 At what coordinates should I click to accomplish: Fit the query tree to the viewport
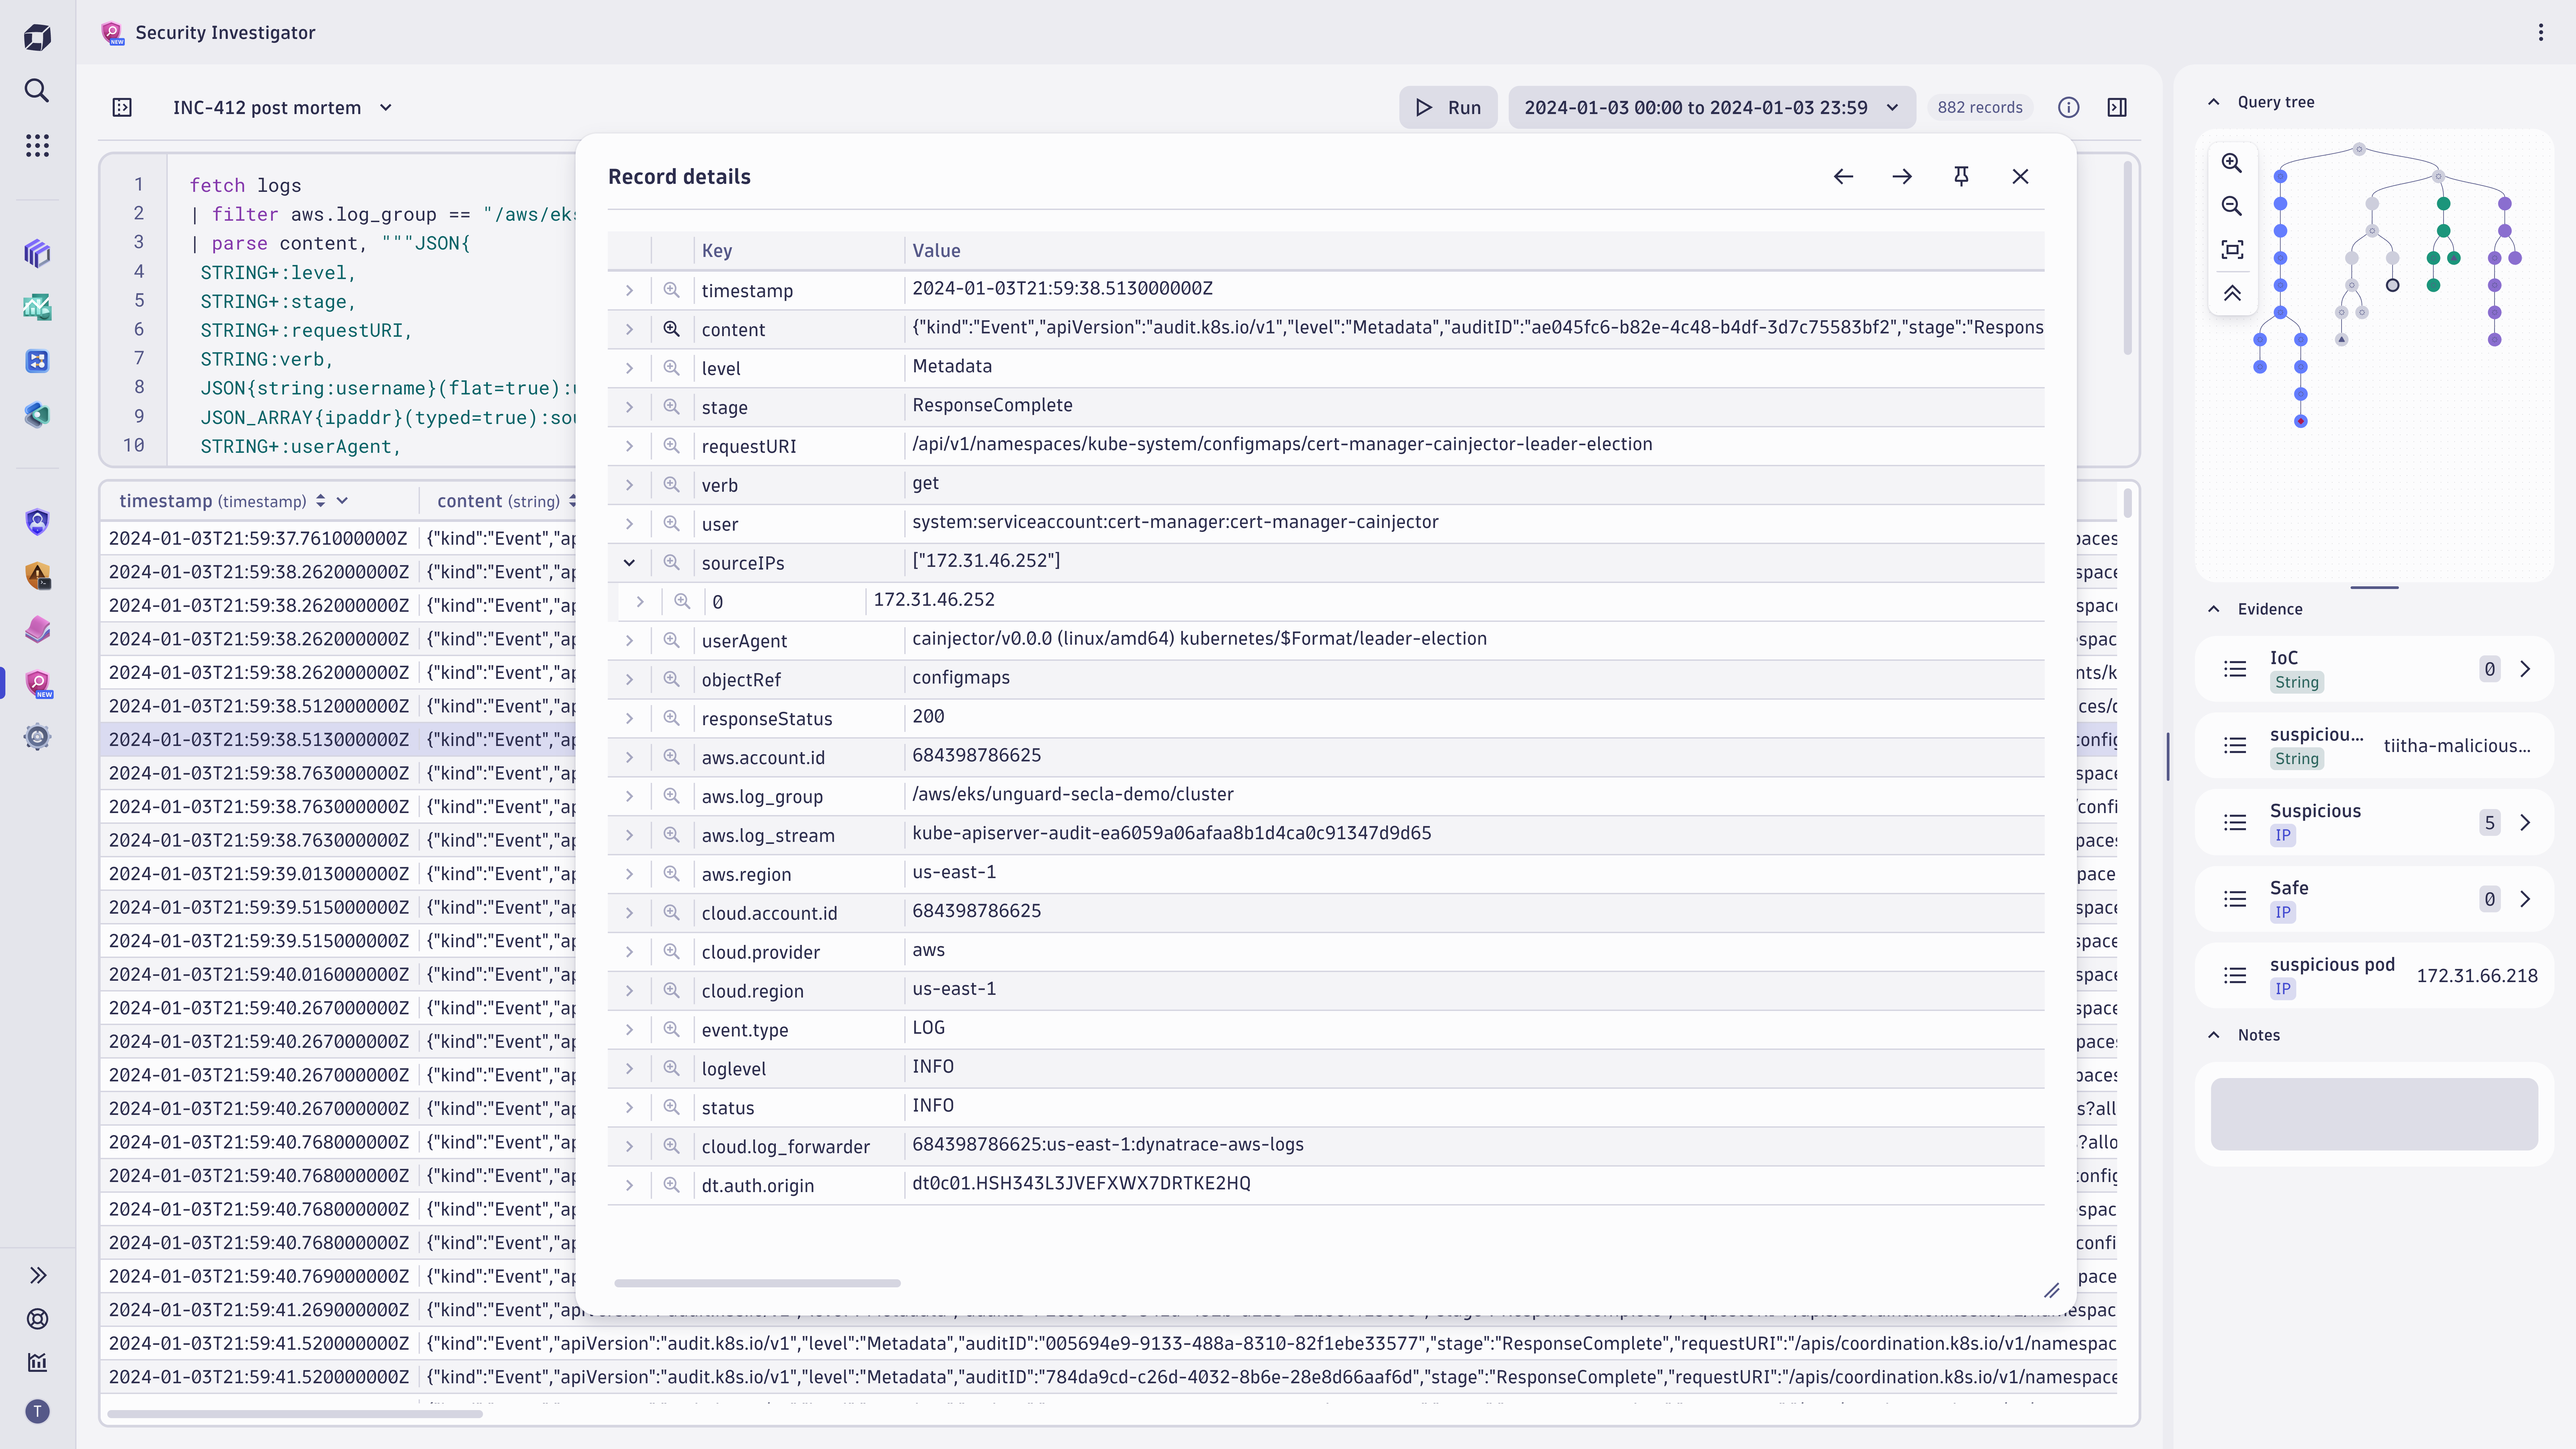click(2232, 249)
